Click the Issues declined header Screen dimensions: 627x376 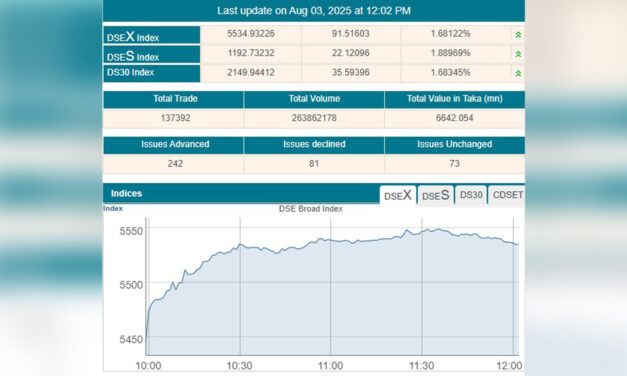click(314, 145)
